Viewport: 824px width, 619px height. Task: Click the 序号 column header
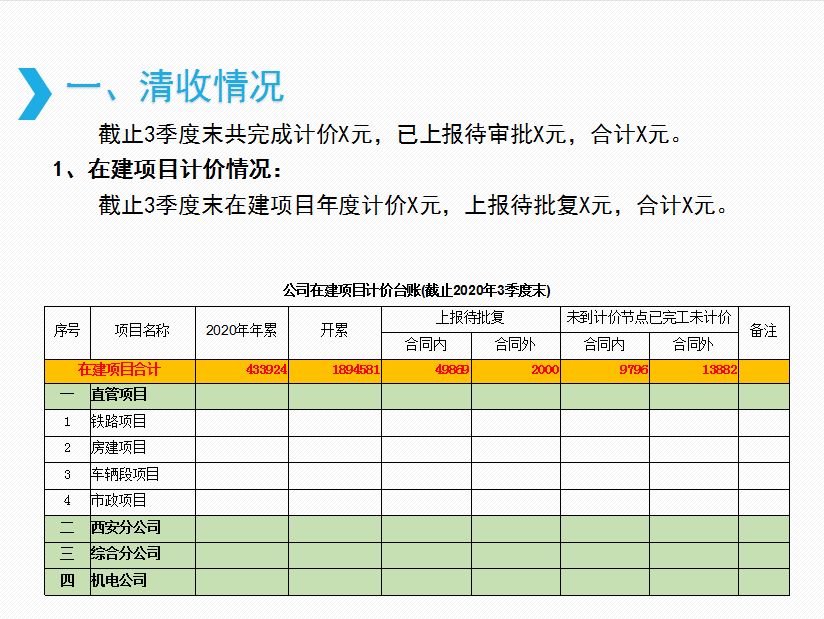coord(67,333)
